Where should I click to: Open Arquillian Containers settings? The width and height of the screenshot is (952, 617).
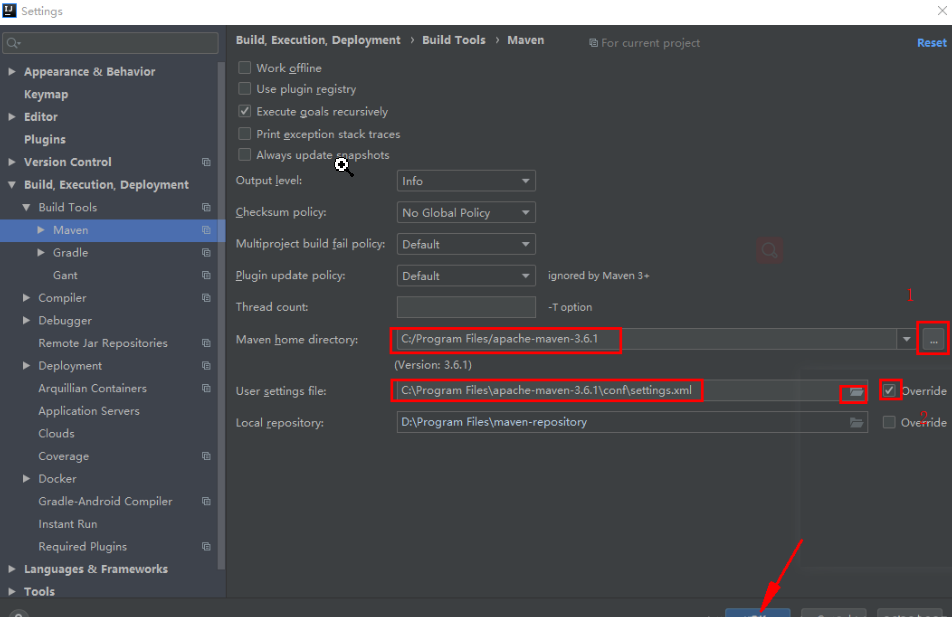pyautogui.click(x=92, y=388)
